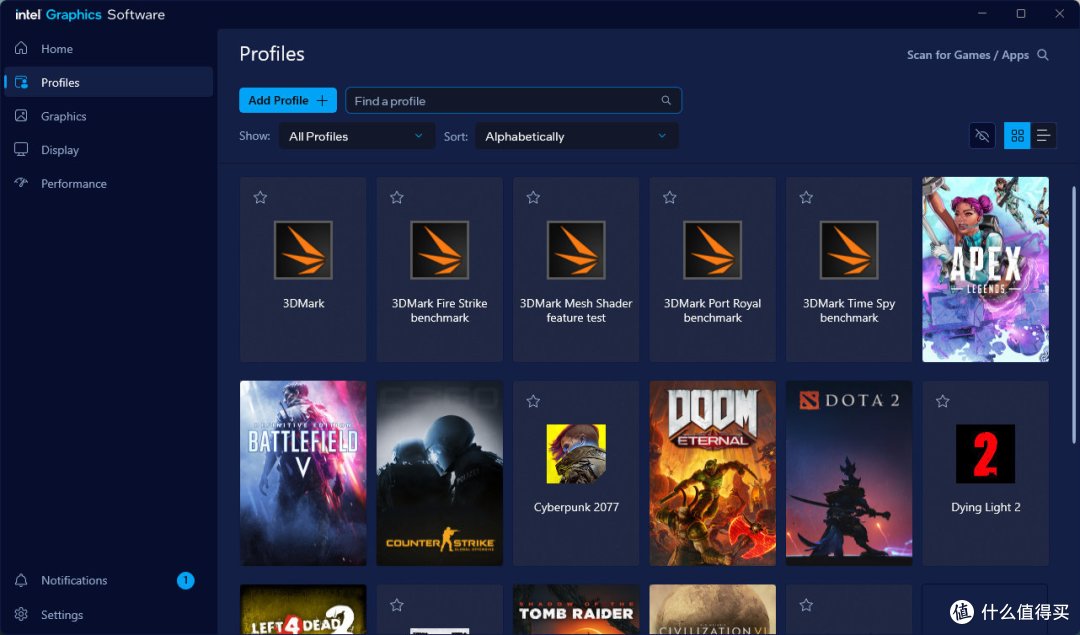Open the 3DMark profile icon
The width and height of the screenshot is (1080, 635).
[x=303, y=250]
